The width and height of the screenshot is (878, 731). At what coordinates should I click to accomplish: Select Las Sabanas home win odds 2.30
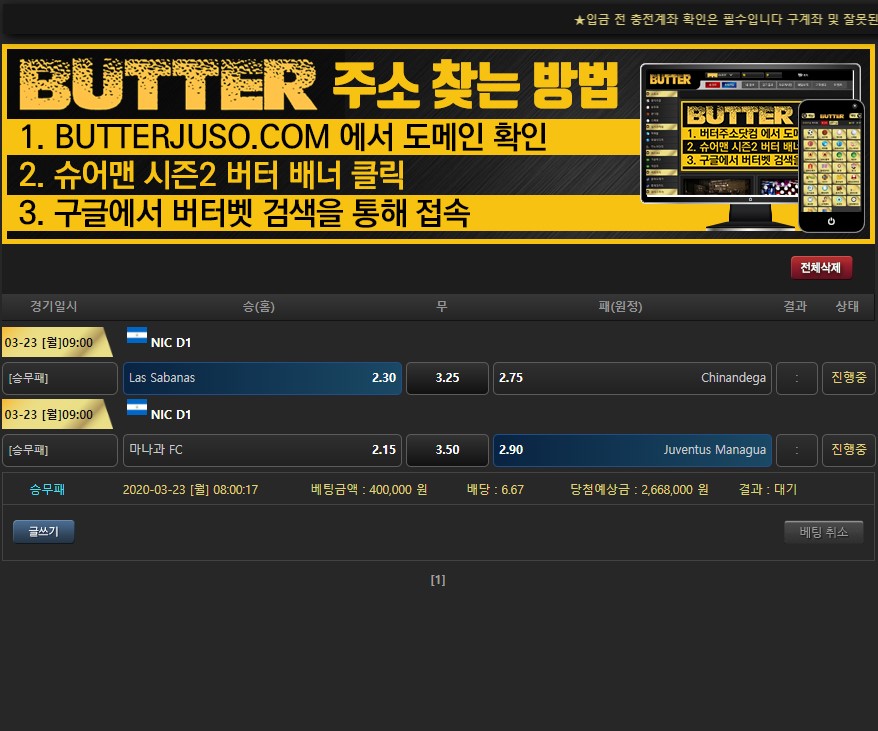click(x=262, y=378)
